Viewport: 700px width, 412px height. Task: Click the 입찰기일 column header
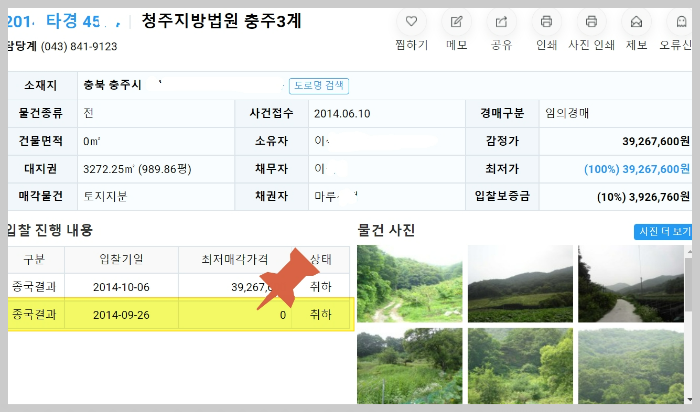pos(121,259)
